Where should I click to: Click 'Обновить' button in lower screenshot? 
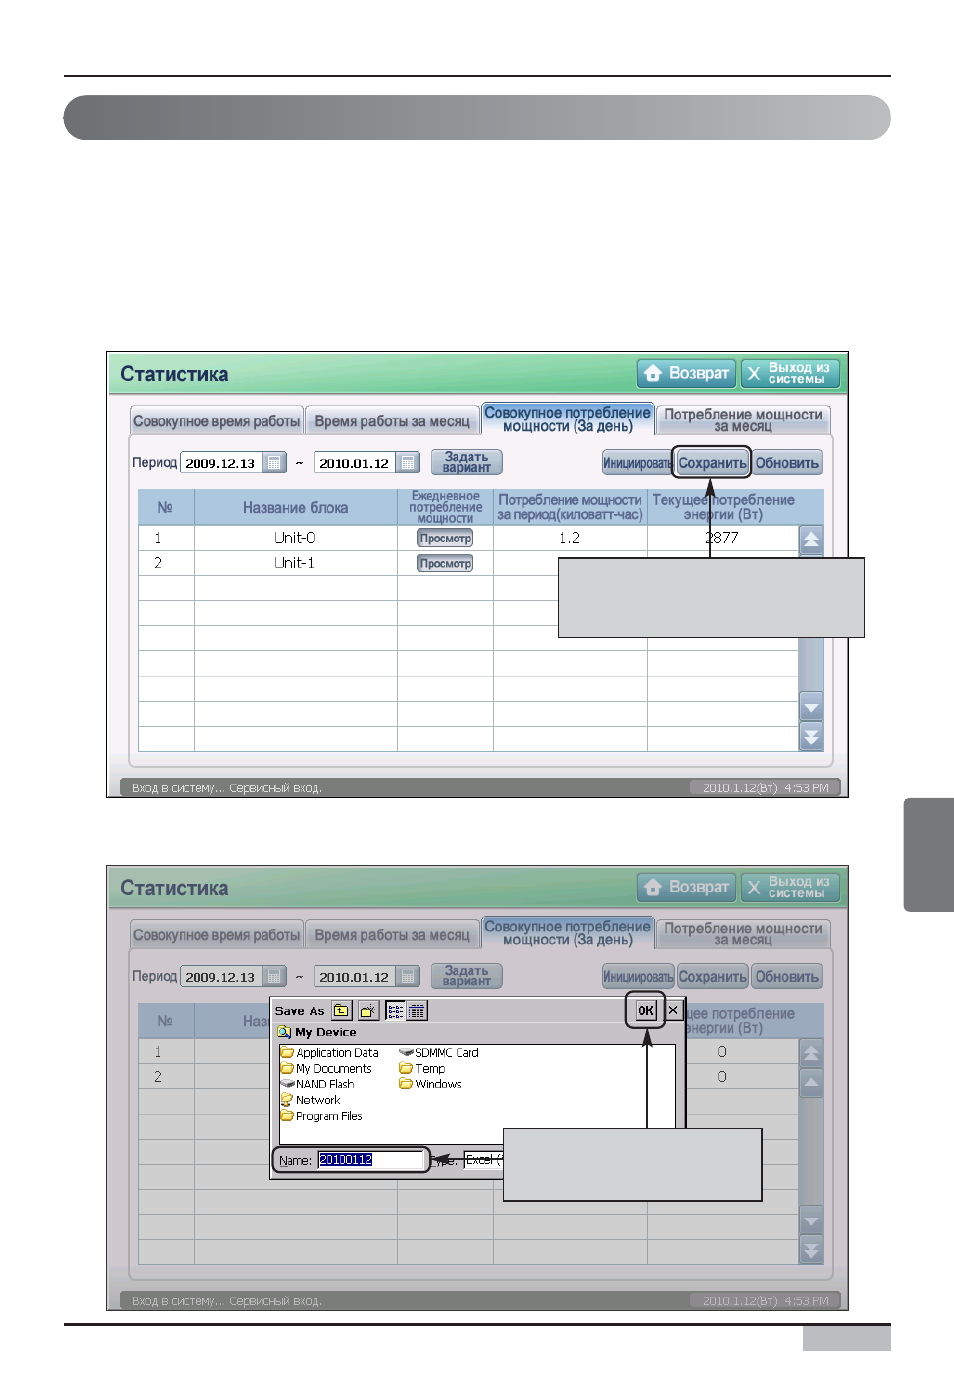point(787,977)
